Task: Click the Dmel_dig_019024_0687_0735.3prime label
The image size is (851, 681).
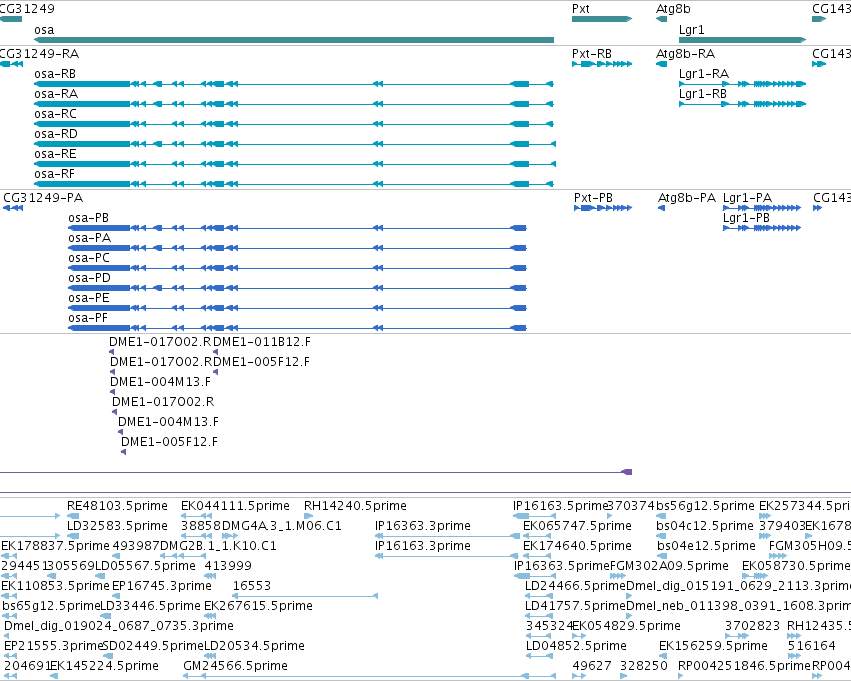Action: coord(119,627)
